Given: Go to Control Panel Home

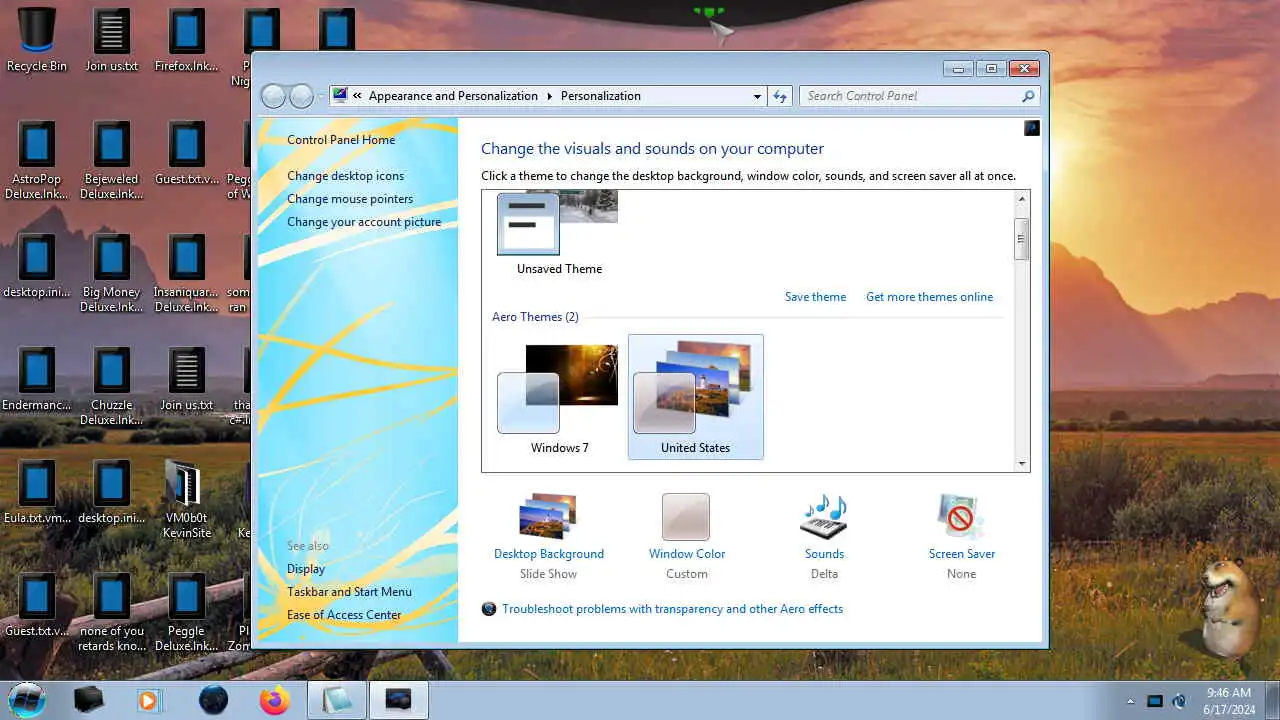Looking at the screenshot, I should tap(341, 140).
